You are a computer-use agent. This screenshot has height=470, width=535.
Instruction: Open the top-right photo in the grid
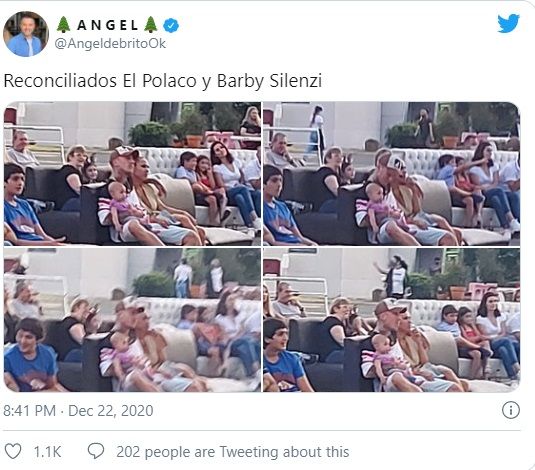coord(391,173)
